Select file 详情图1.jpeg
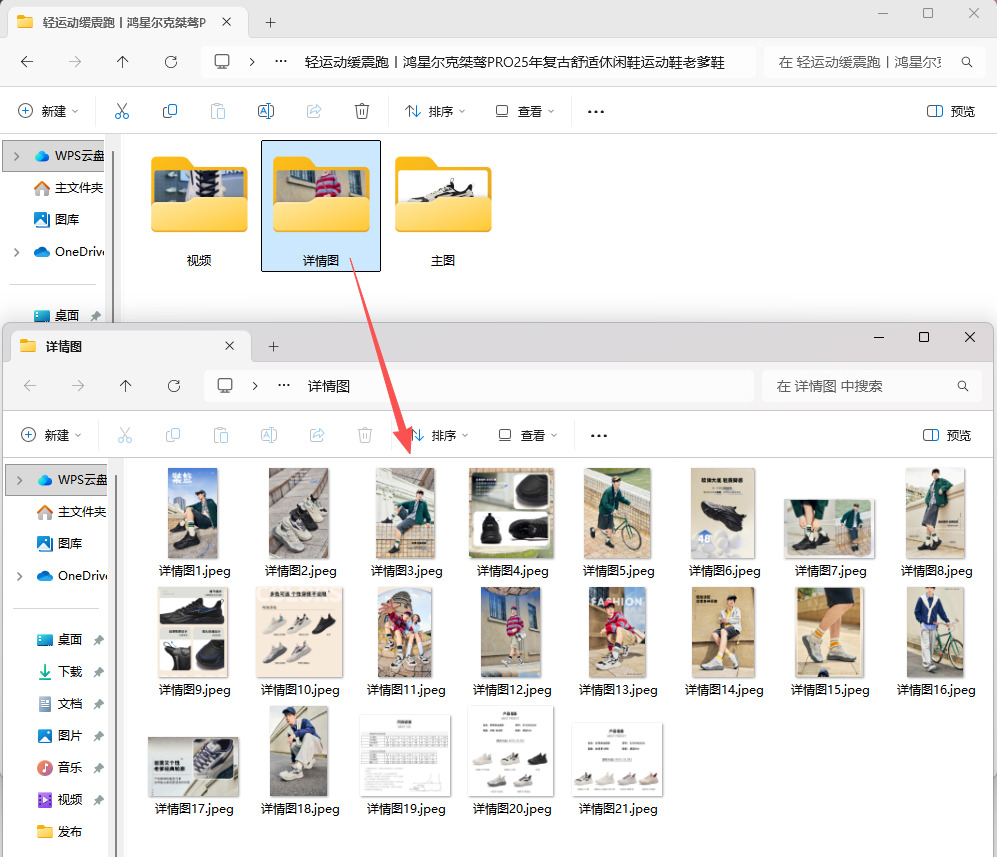 (x=194, y=523)
